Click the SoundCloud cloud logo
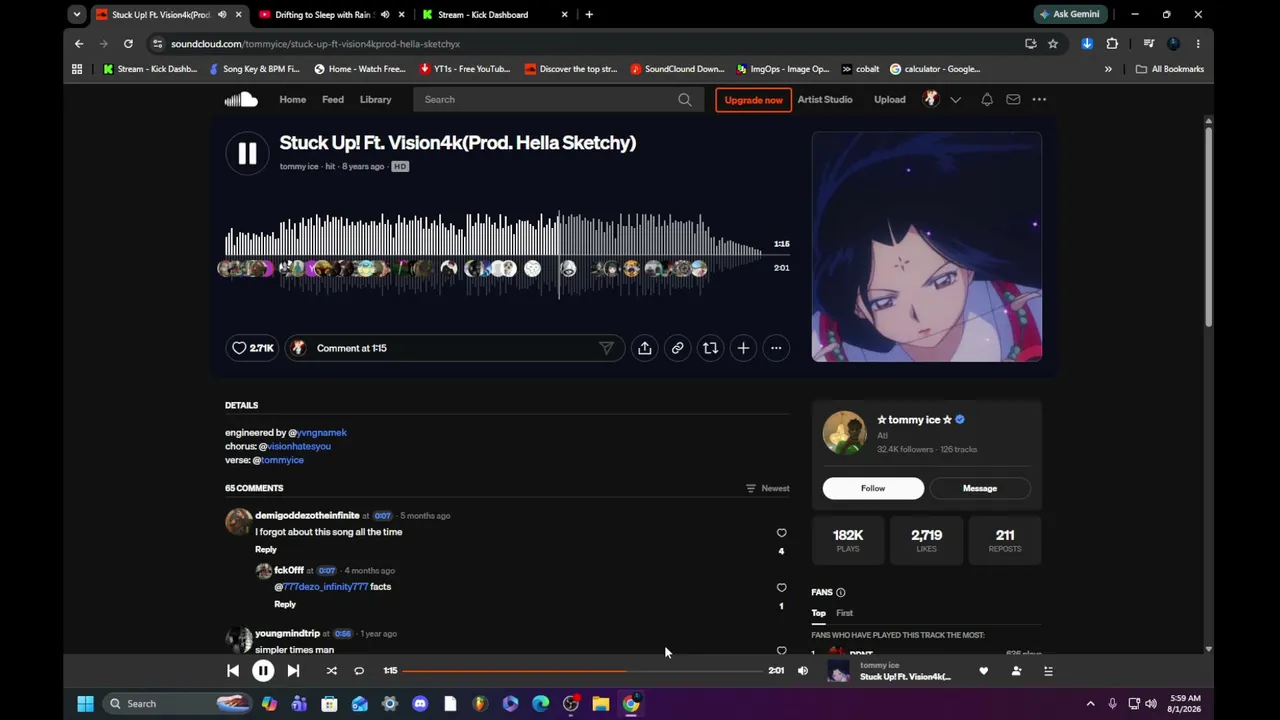This screenshot has width=1280, height=720. pos(241,99)
